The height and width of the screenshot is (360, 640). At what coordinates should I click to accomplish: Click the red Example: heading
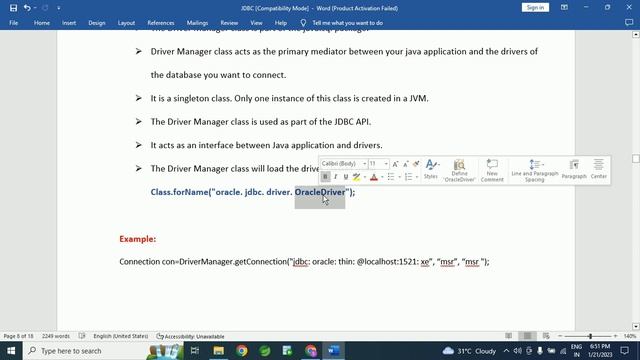[x=138, y=239]
